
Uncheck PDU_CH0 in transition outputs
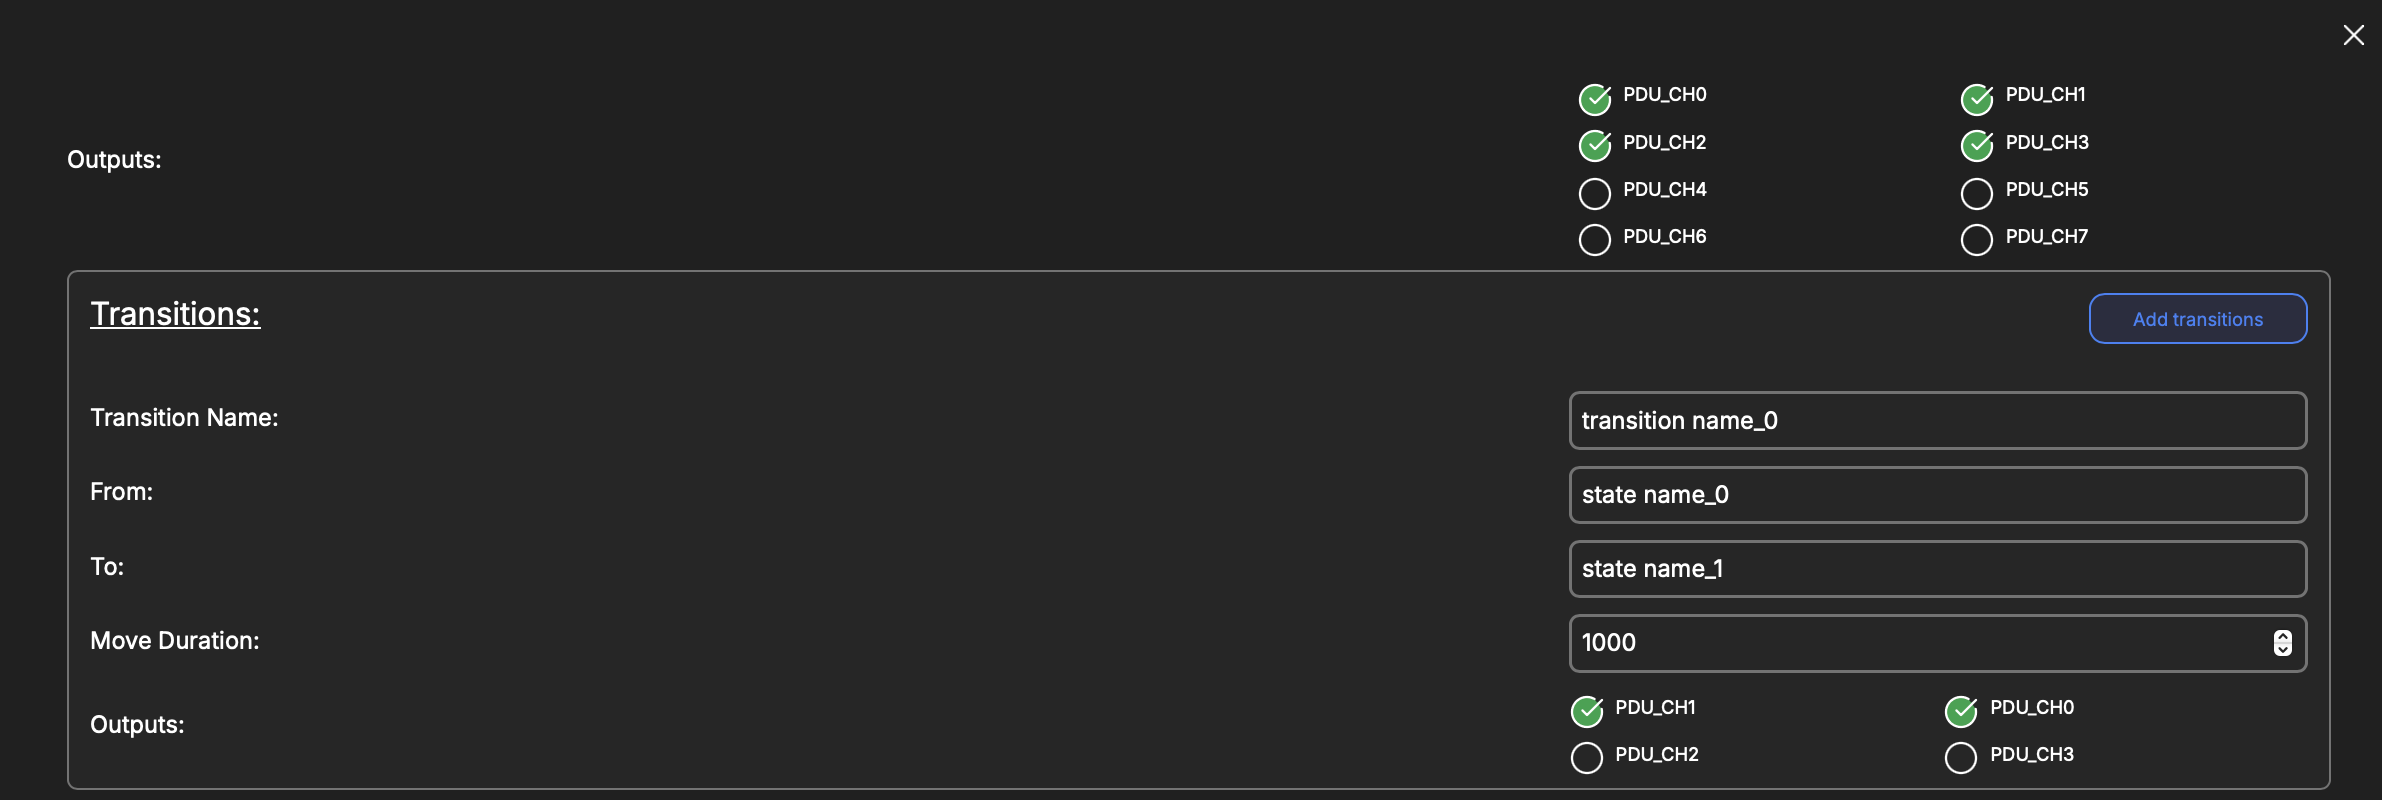coord(1961,712)
